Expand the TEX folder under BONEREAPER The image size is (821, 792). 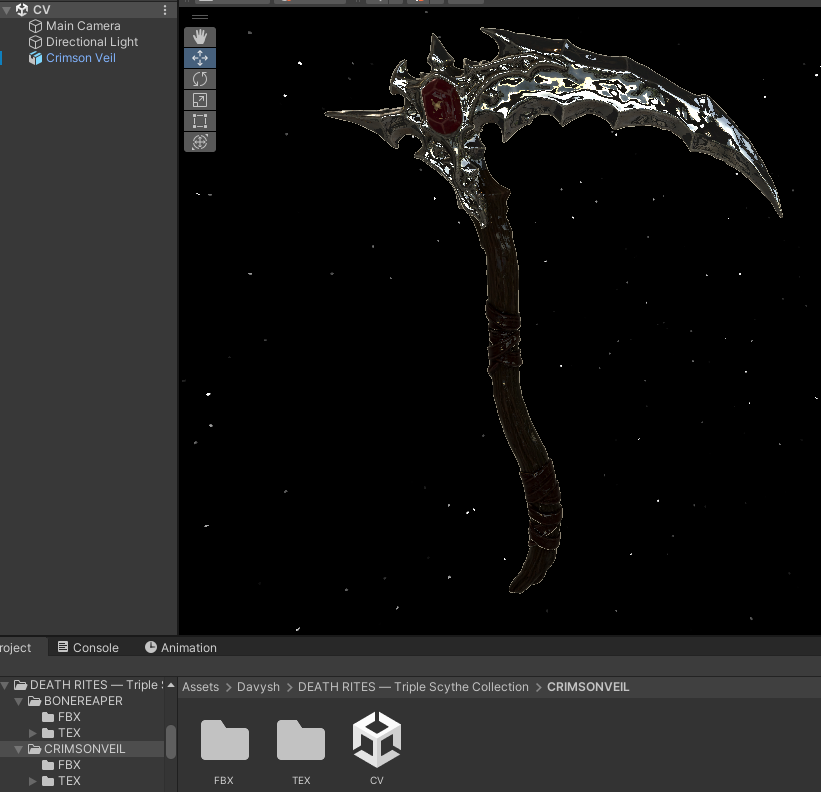coord(32,733)
